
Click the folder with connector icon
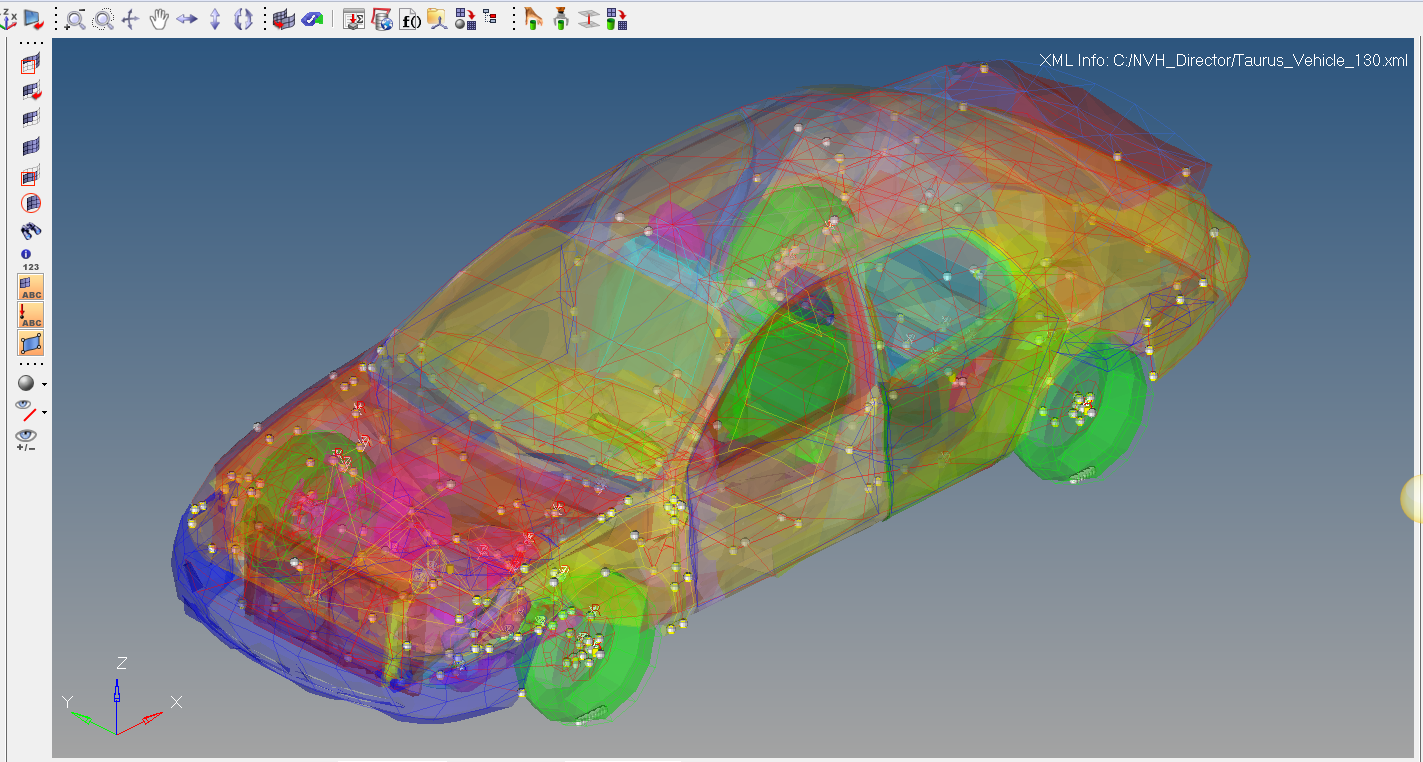pos(437,19)
